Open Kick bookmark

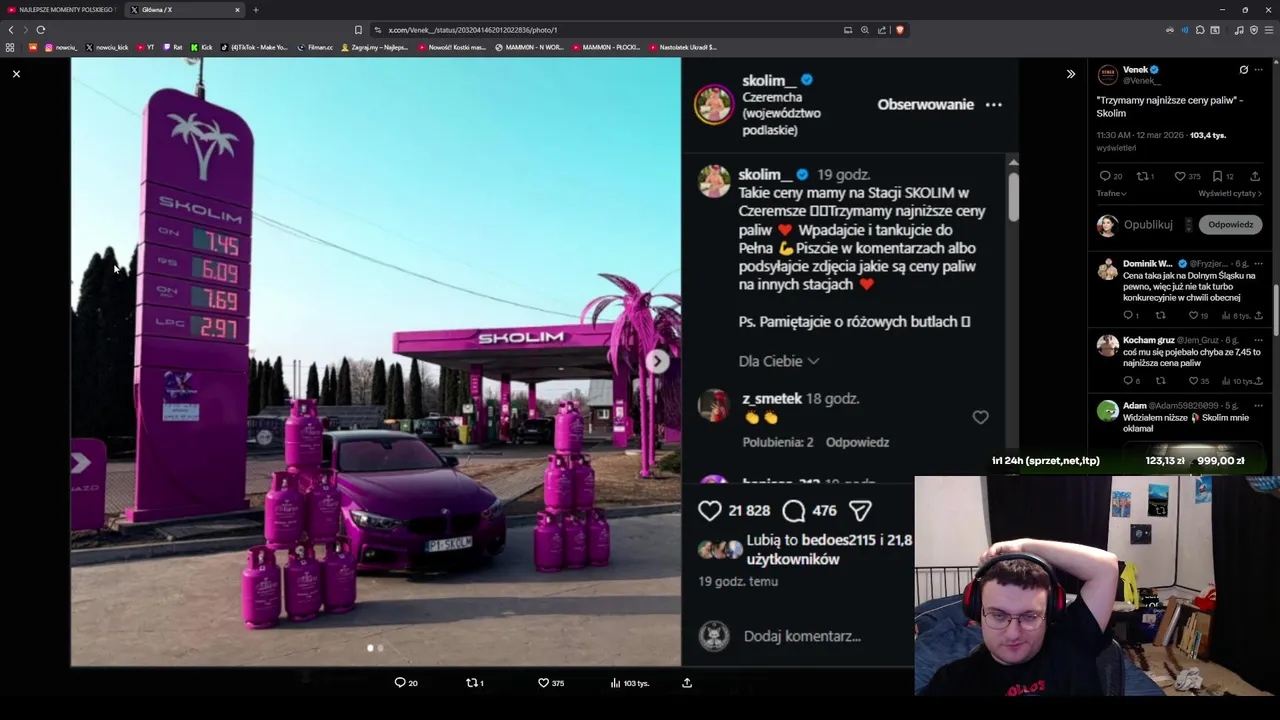click(201, 47)
